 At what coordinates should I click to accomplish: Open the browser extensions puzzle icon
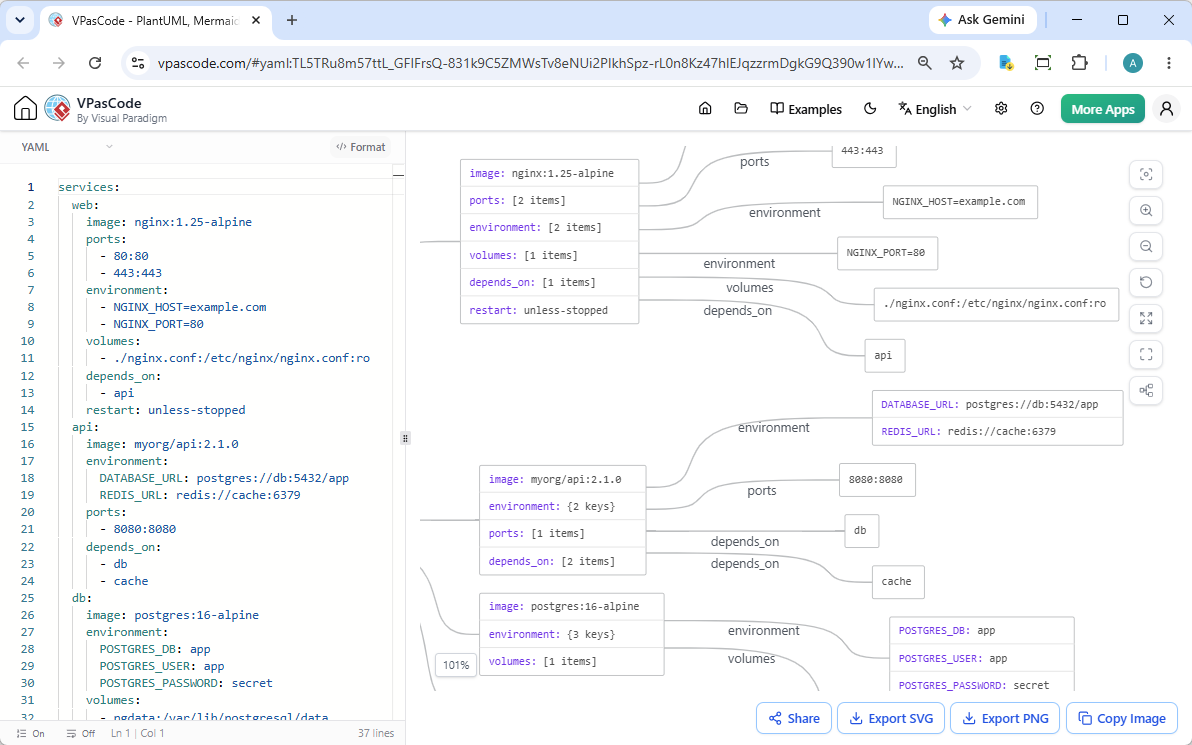point(1079,63)
